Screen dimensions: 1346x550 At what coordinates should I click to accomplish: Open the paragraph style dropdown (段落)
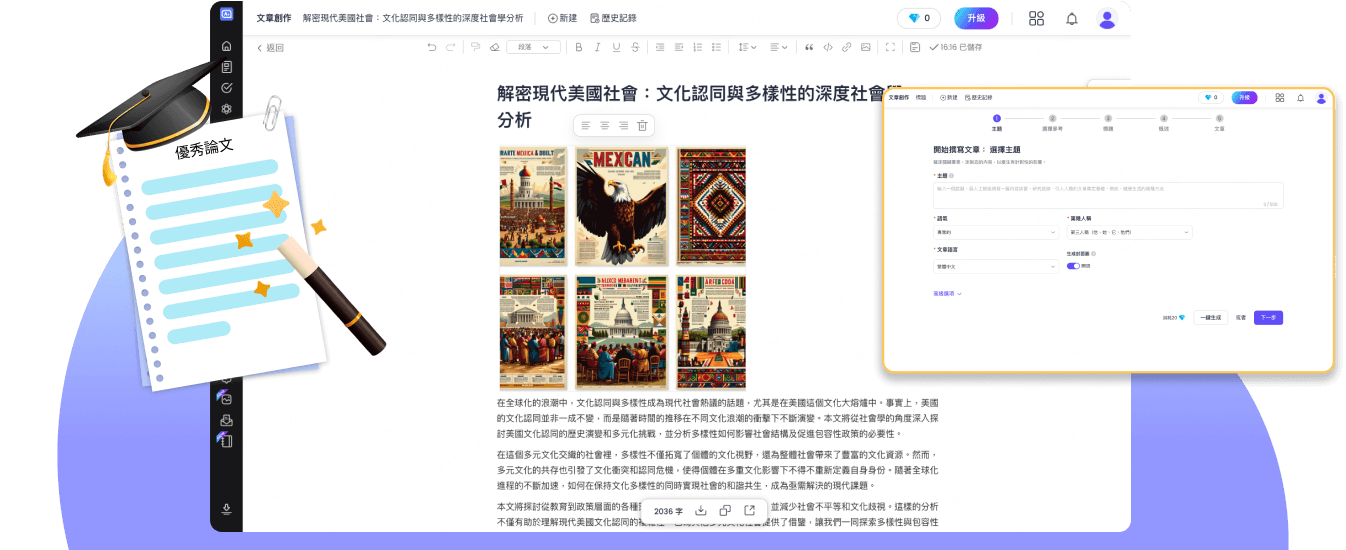tap(533, 47)
